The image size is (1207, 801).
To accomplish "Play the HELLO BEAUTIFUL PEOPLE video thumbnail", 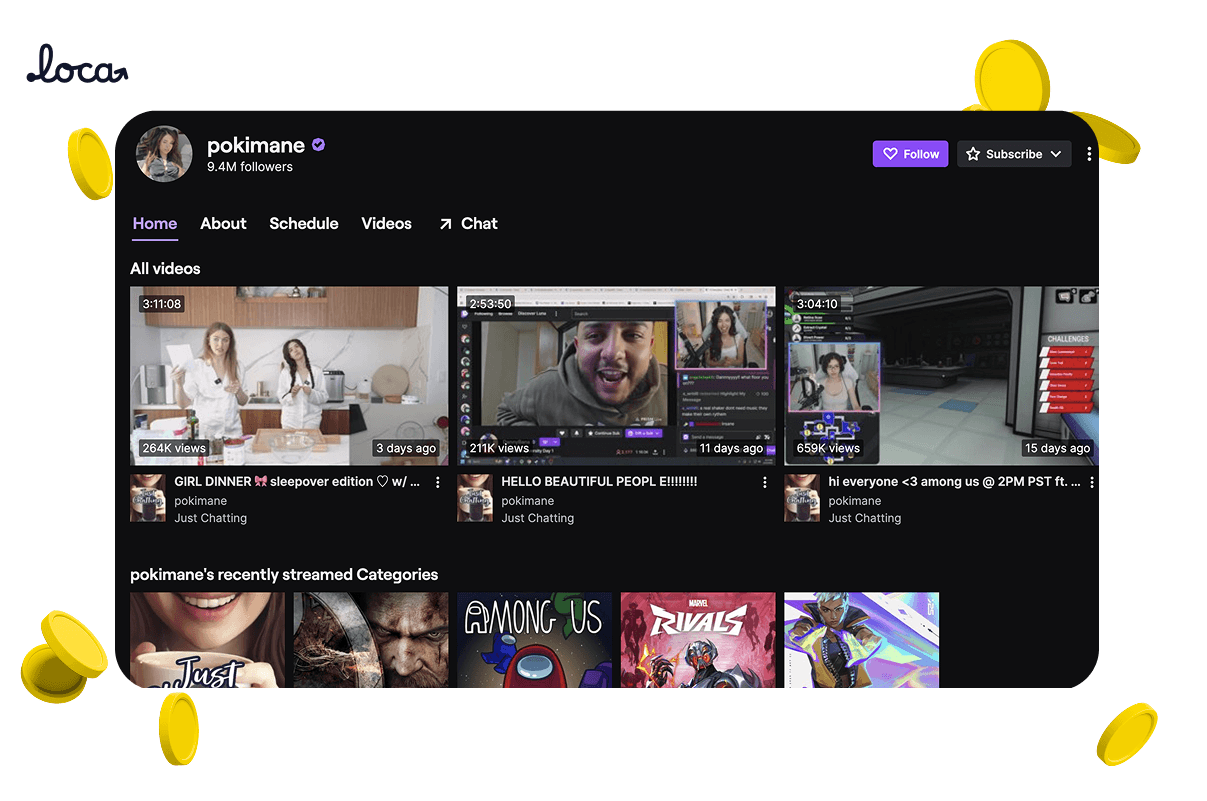I will (616, 376).
